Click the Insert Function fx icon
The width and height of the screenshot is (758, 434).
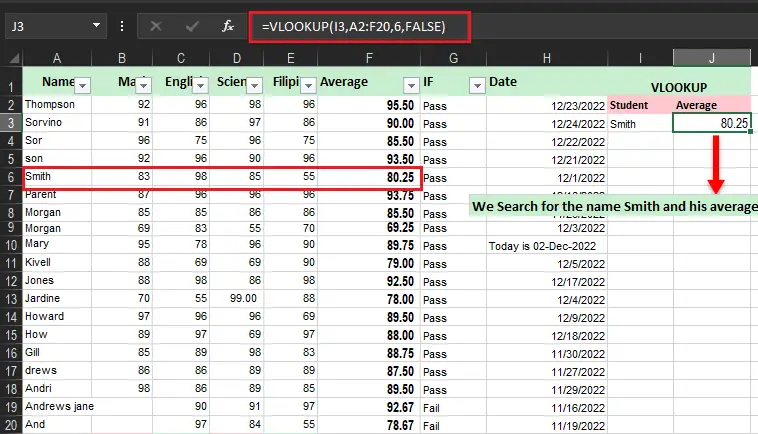[227, 26]
